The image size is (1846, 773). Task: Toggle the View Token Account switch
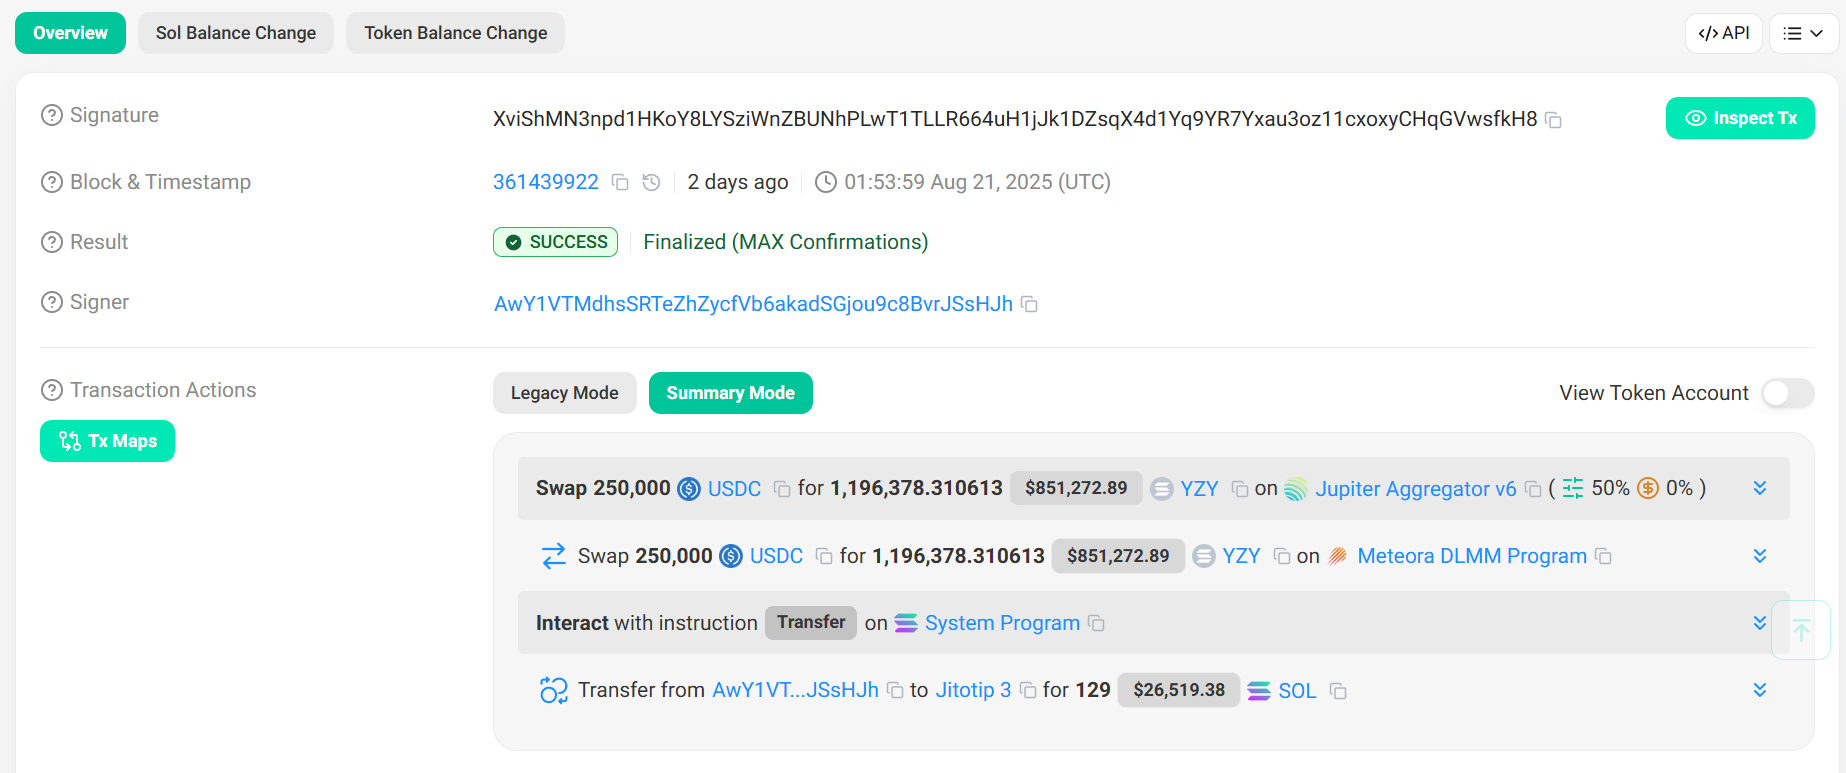1788,393
